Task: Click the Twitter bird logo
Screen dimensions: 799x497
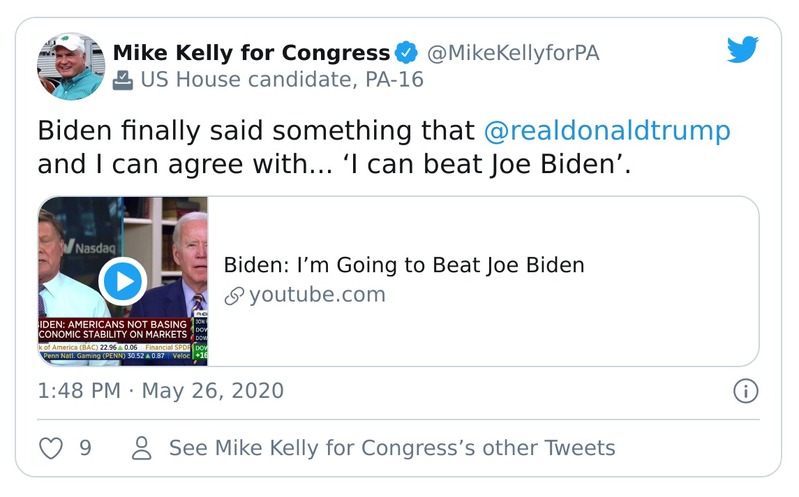Action: (x=742, y=50)
